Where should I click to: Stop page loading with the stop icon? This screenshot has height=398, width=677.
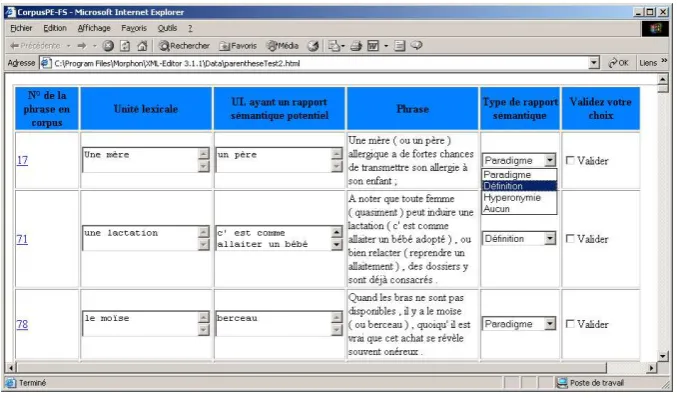(108, 45)
